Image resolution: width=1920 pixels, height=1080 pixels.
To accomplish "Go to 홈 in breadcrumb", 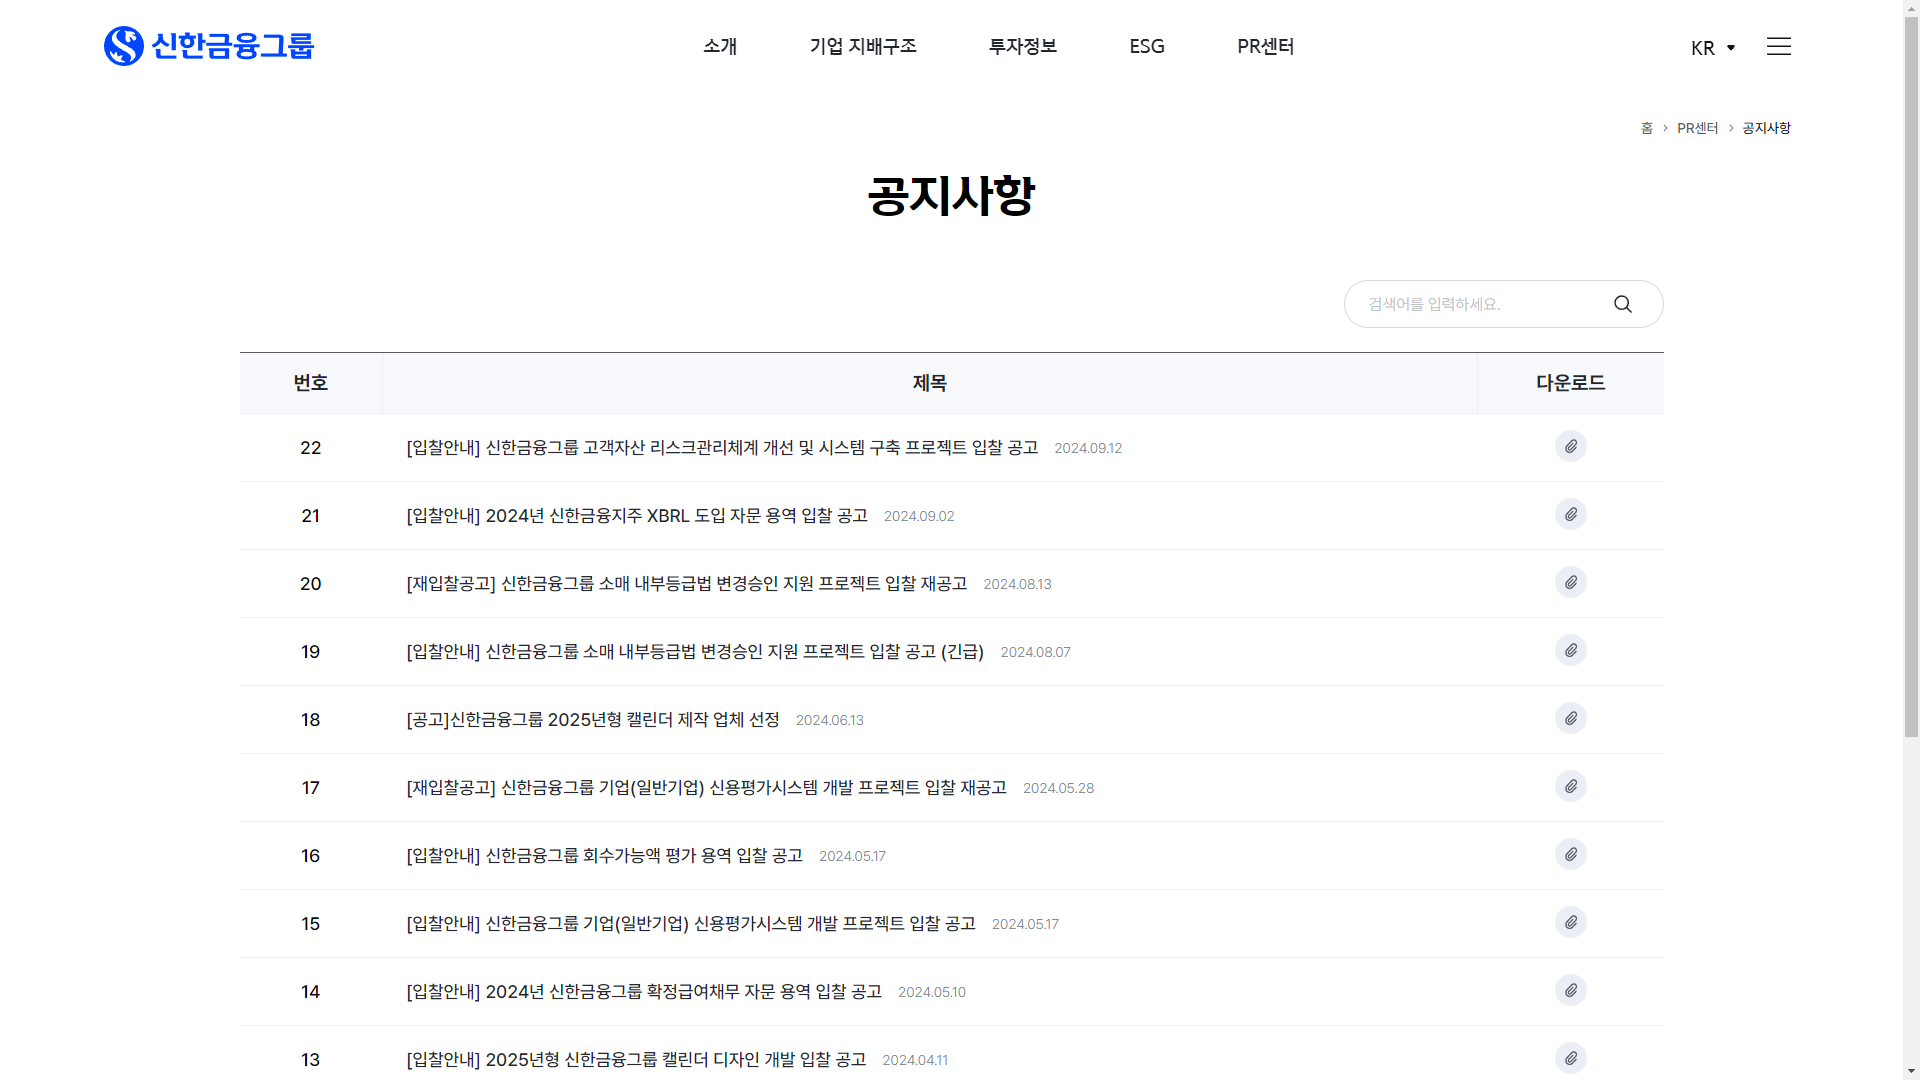I will (x=1647, y=128).
